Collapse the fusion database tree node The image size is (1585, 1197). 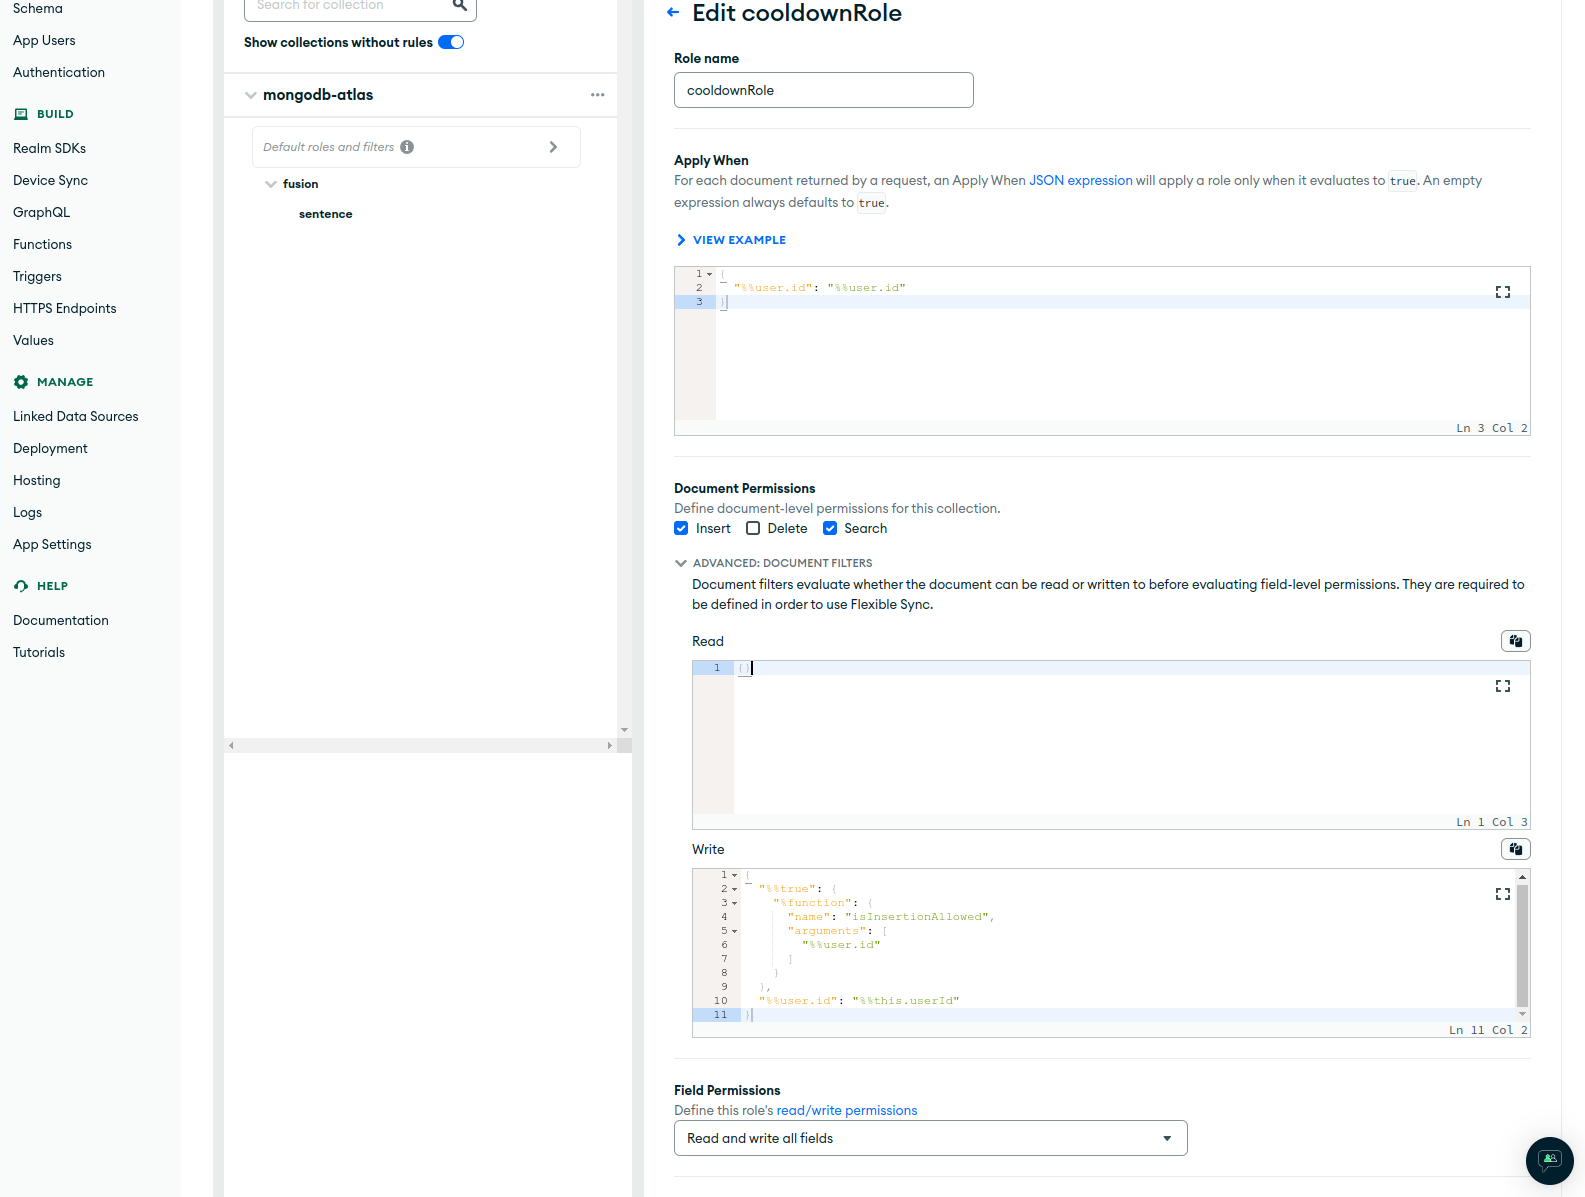[270, 184]
